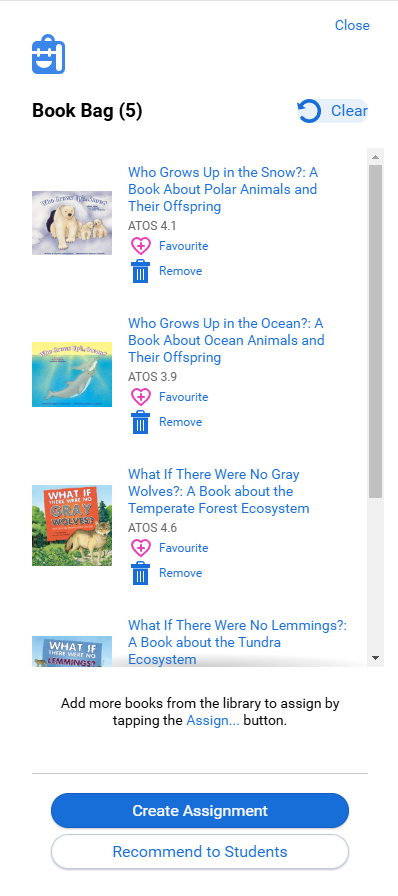Click Recommend to Students button

pos(200,851)
